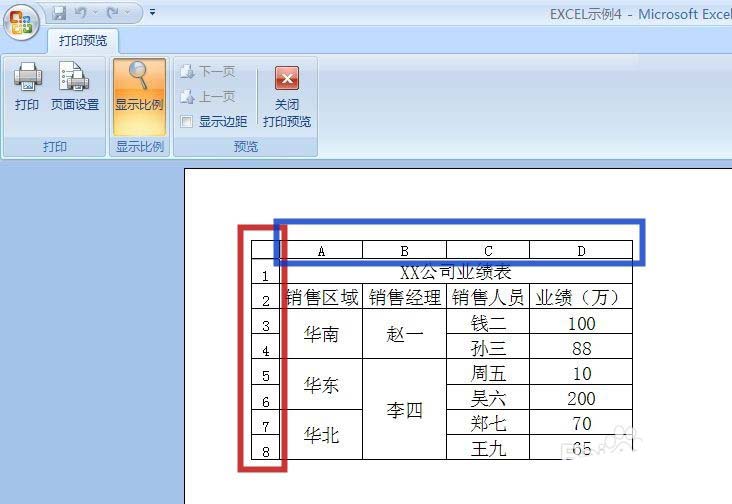Image resolution: width=732 pixels, height=504 pixels.
Task: Enable the 显示边距 checkbox
Action: (187, 122)
